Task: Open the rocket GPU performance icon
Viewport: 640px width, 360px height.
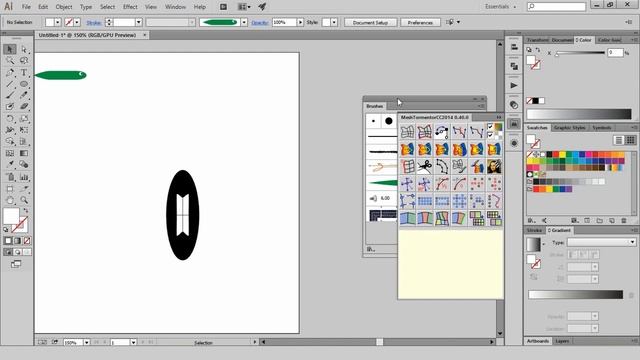Action: pyautogui.click(x=262, y=7)
